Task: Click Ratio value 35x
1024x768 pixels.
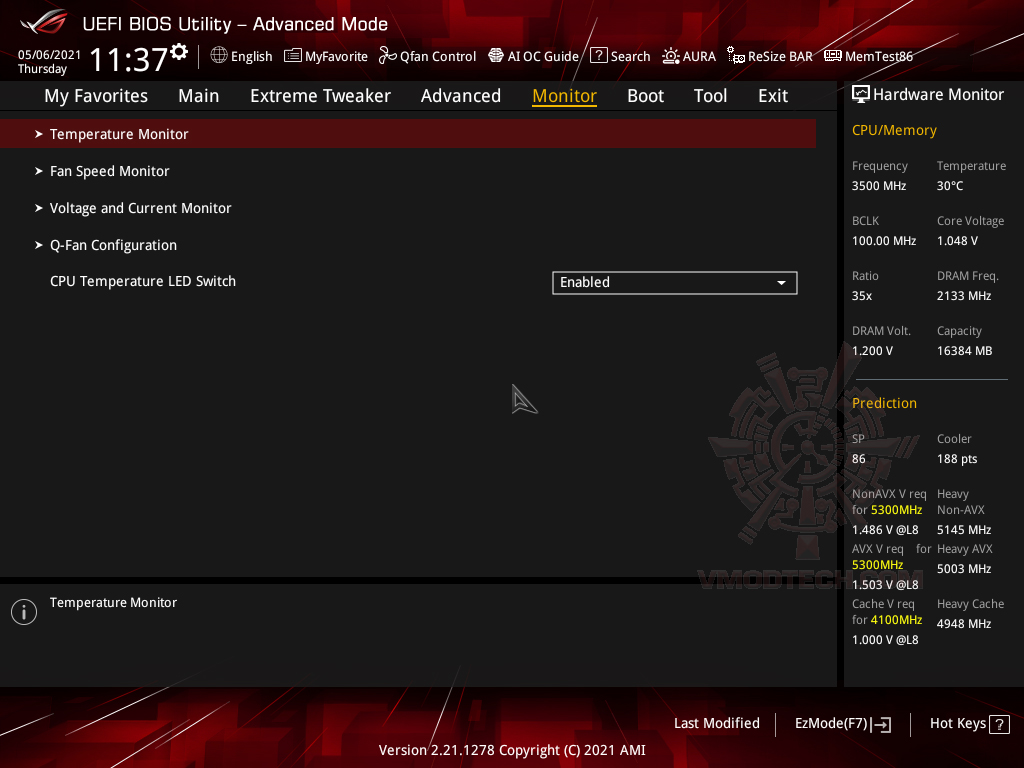Action: point(861,296)
